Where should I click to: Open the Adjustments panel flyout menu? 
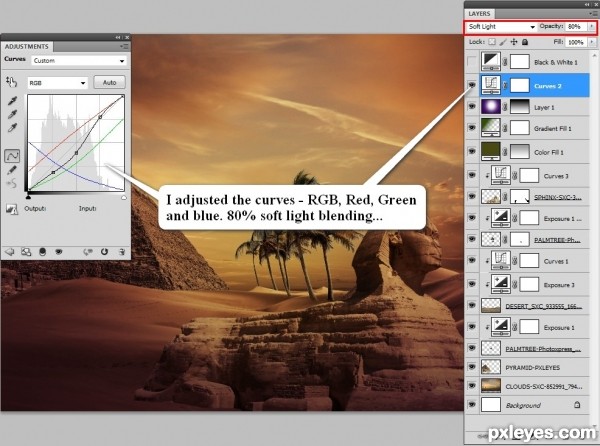point(124,46)
